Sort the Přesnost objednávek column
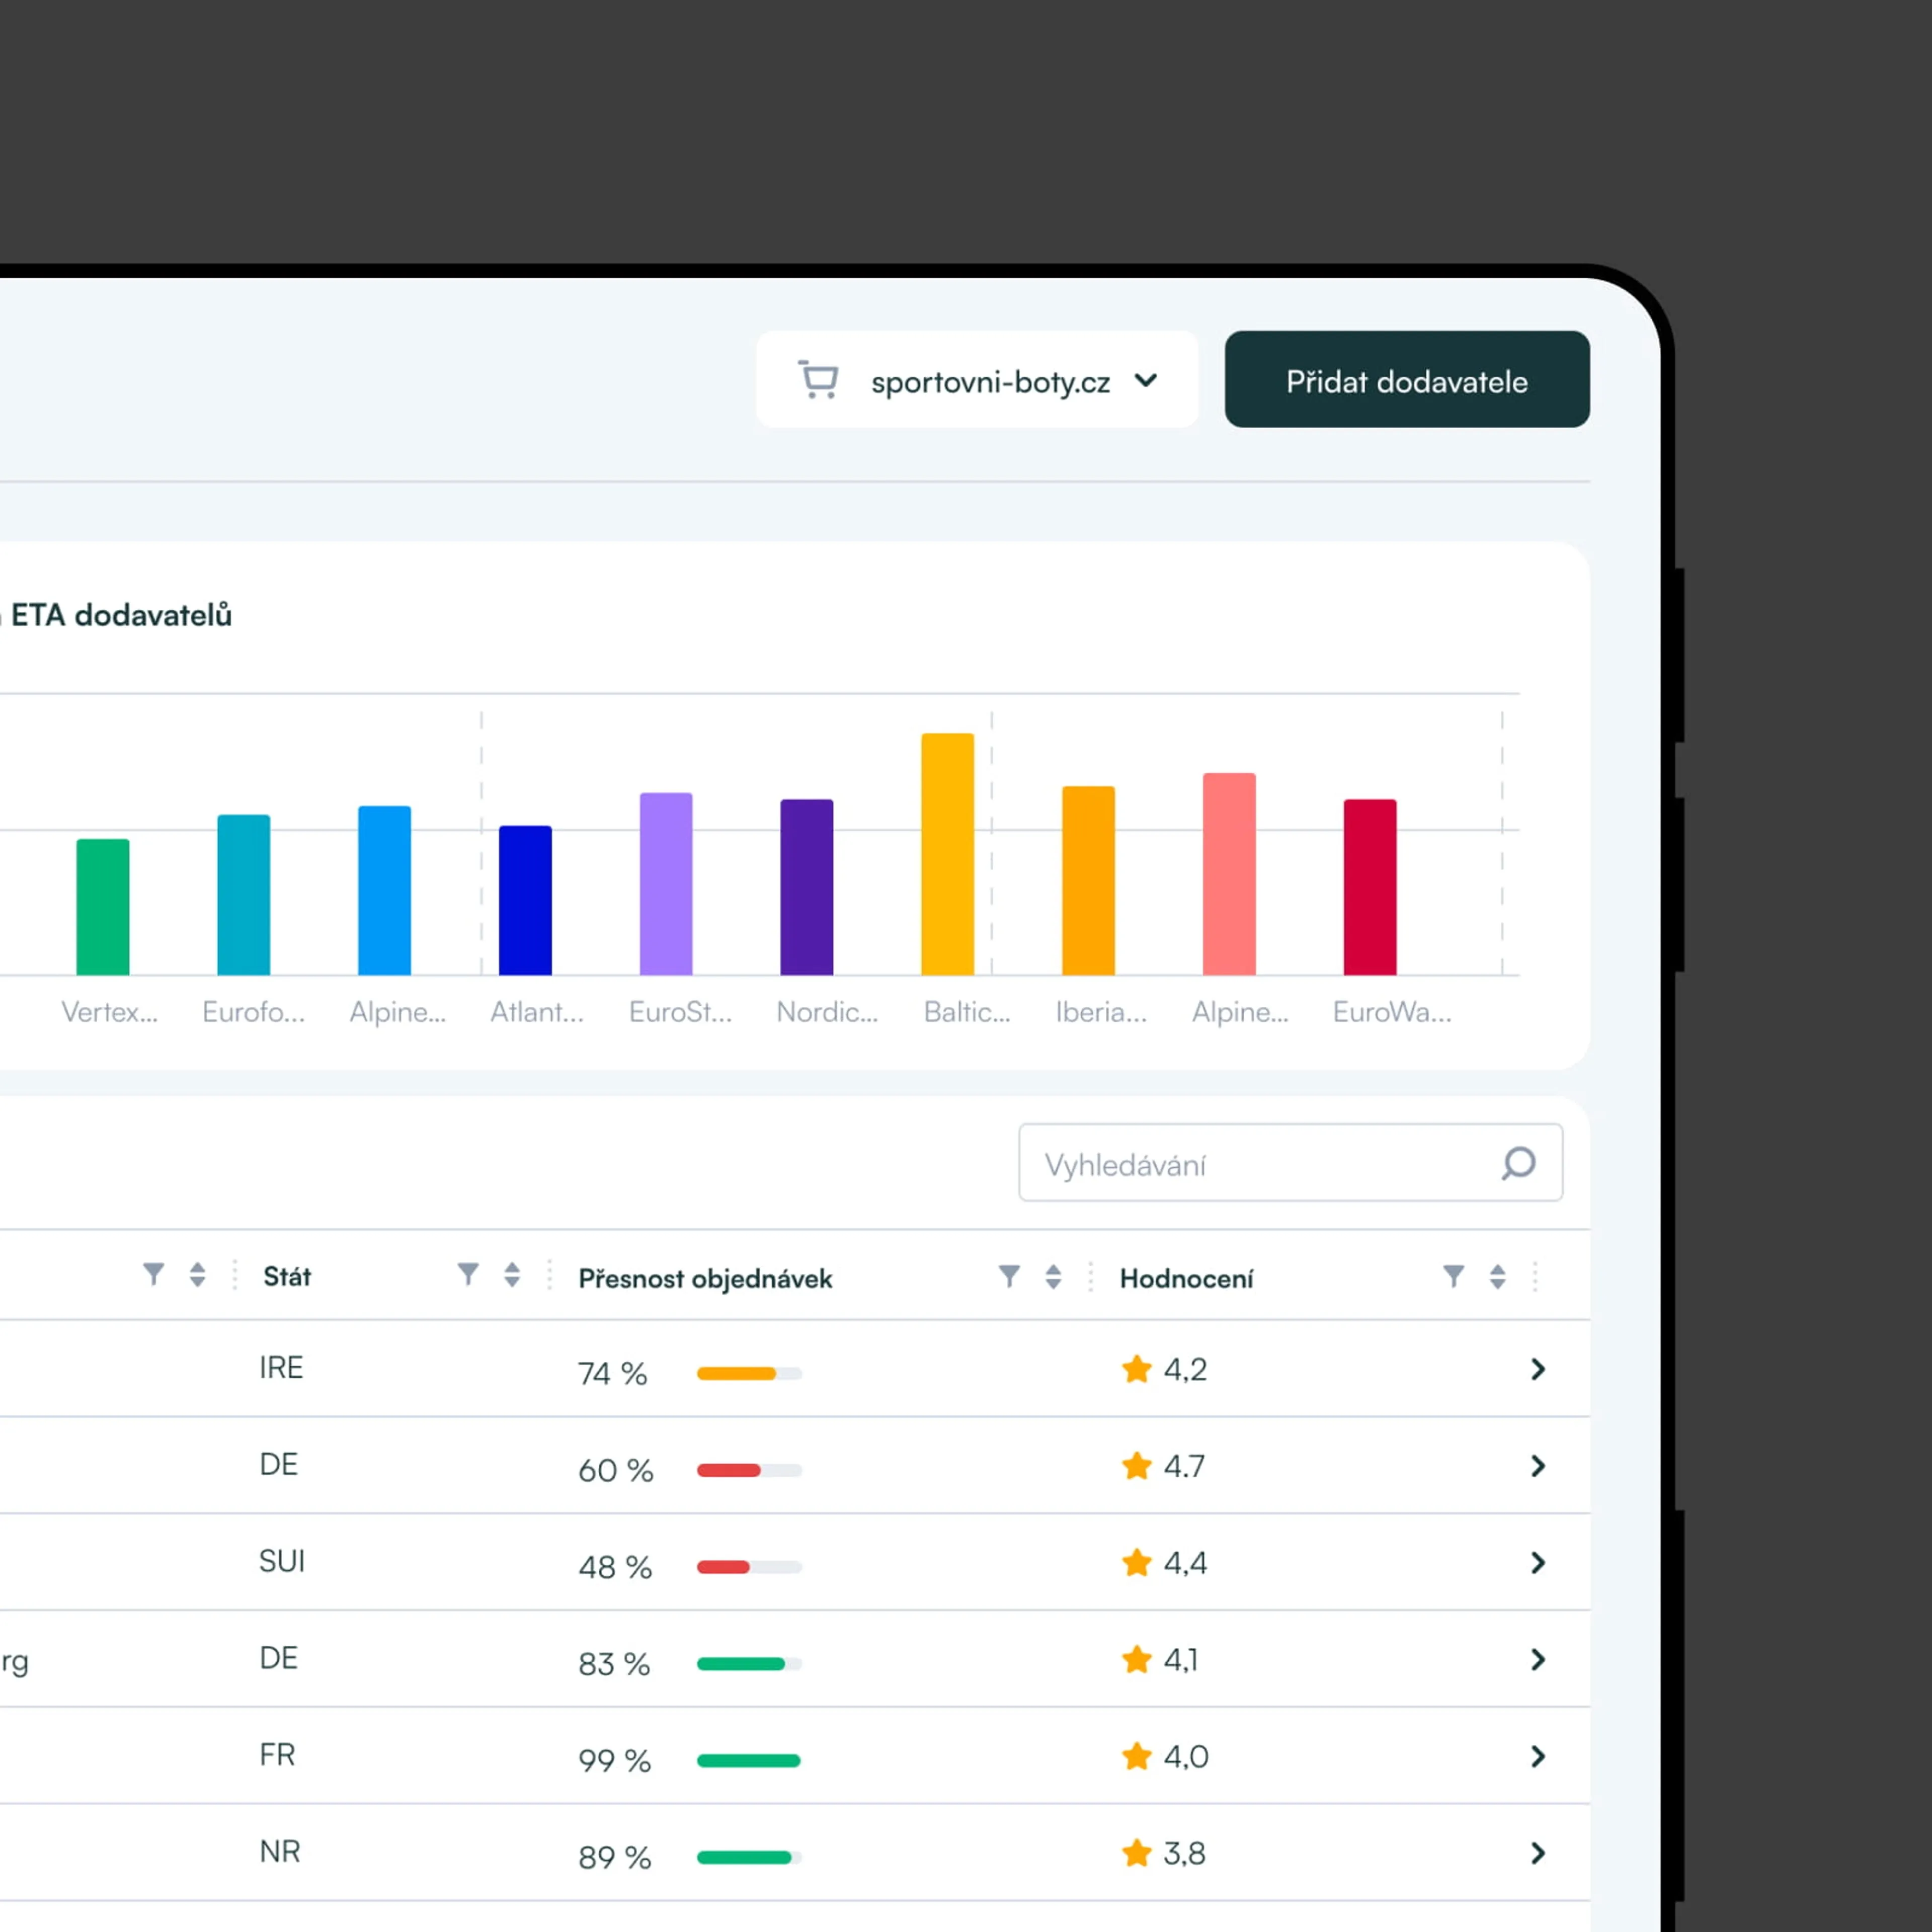The height and width of the screenshot is (1932, 1932). tap(1053, 1276)
